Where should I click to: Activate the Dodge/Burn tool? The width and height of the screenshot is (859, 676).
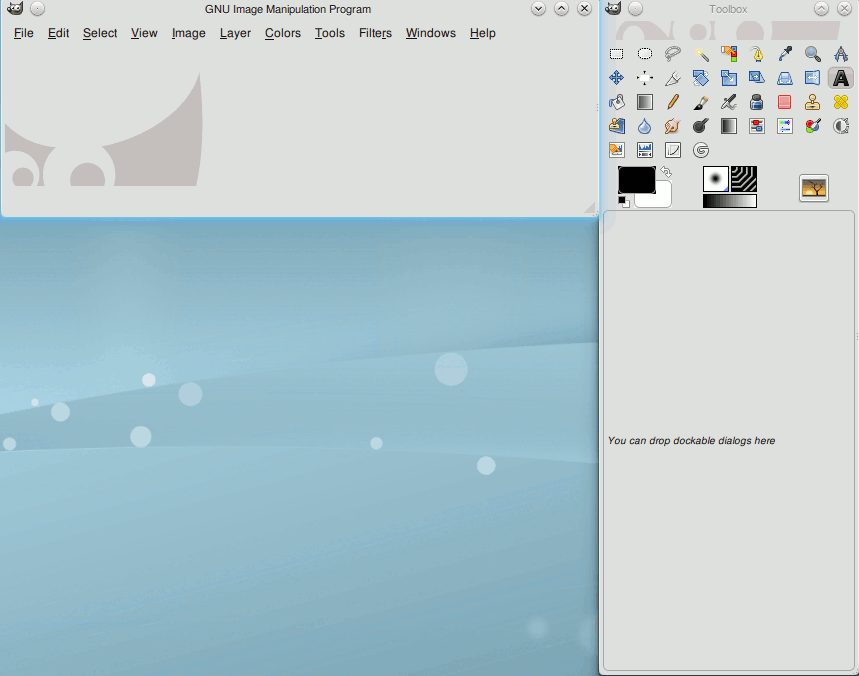click(701, 126)
